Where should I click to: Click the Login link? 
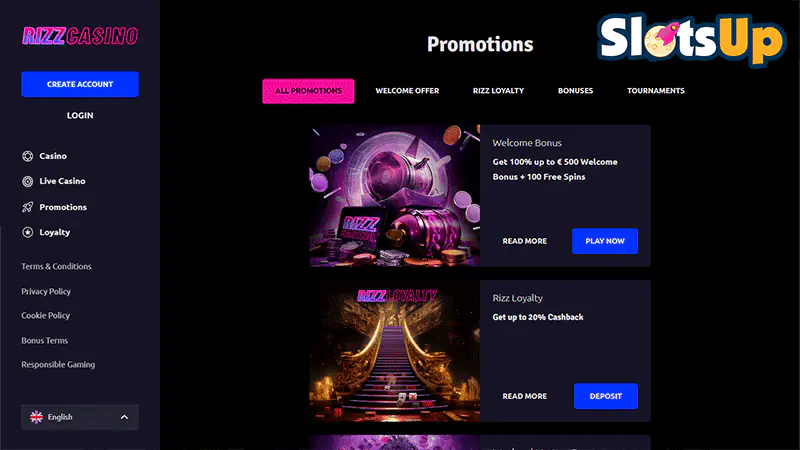pyautogui.click(x=80, y=115)
